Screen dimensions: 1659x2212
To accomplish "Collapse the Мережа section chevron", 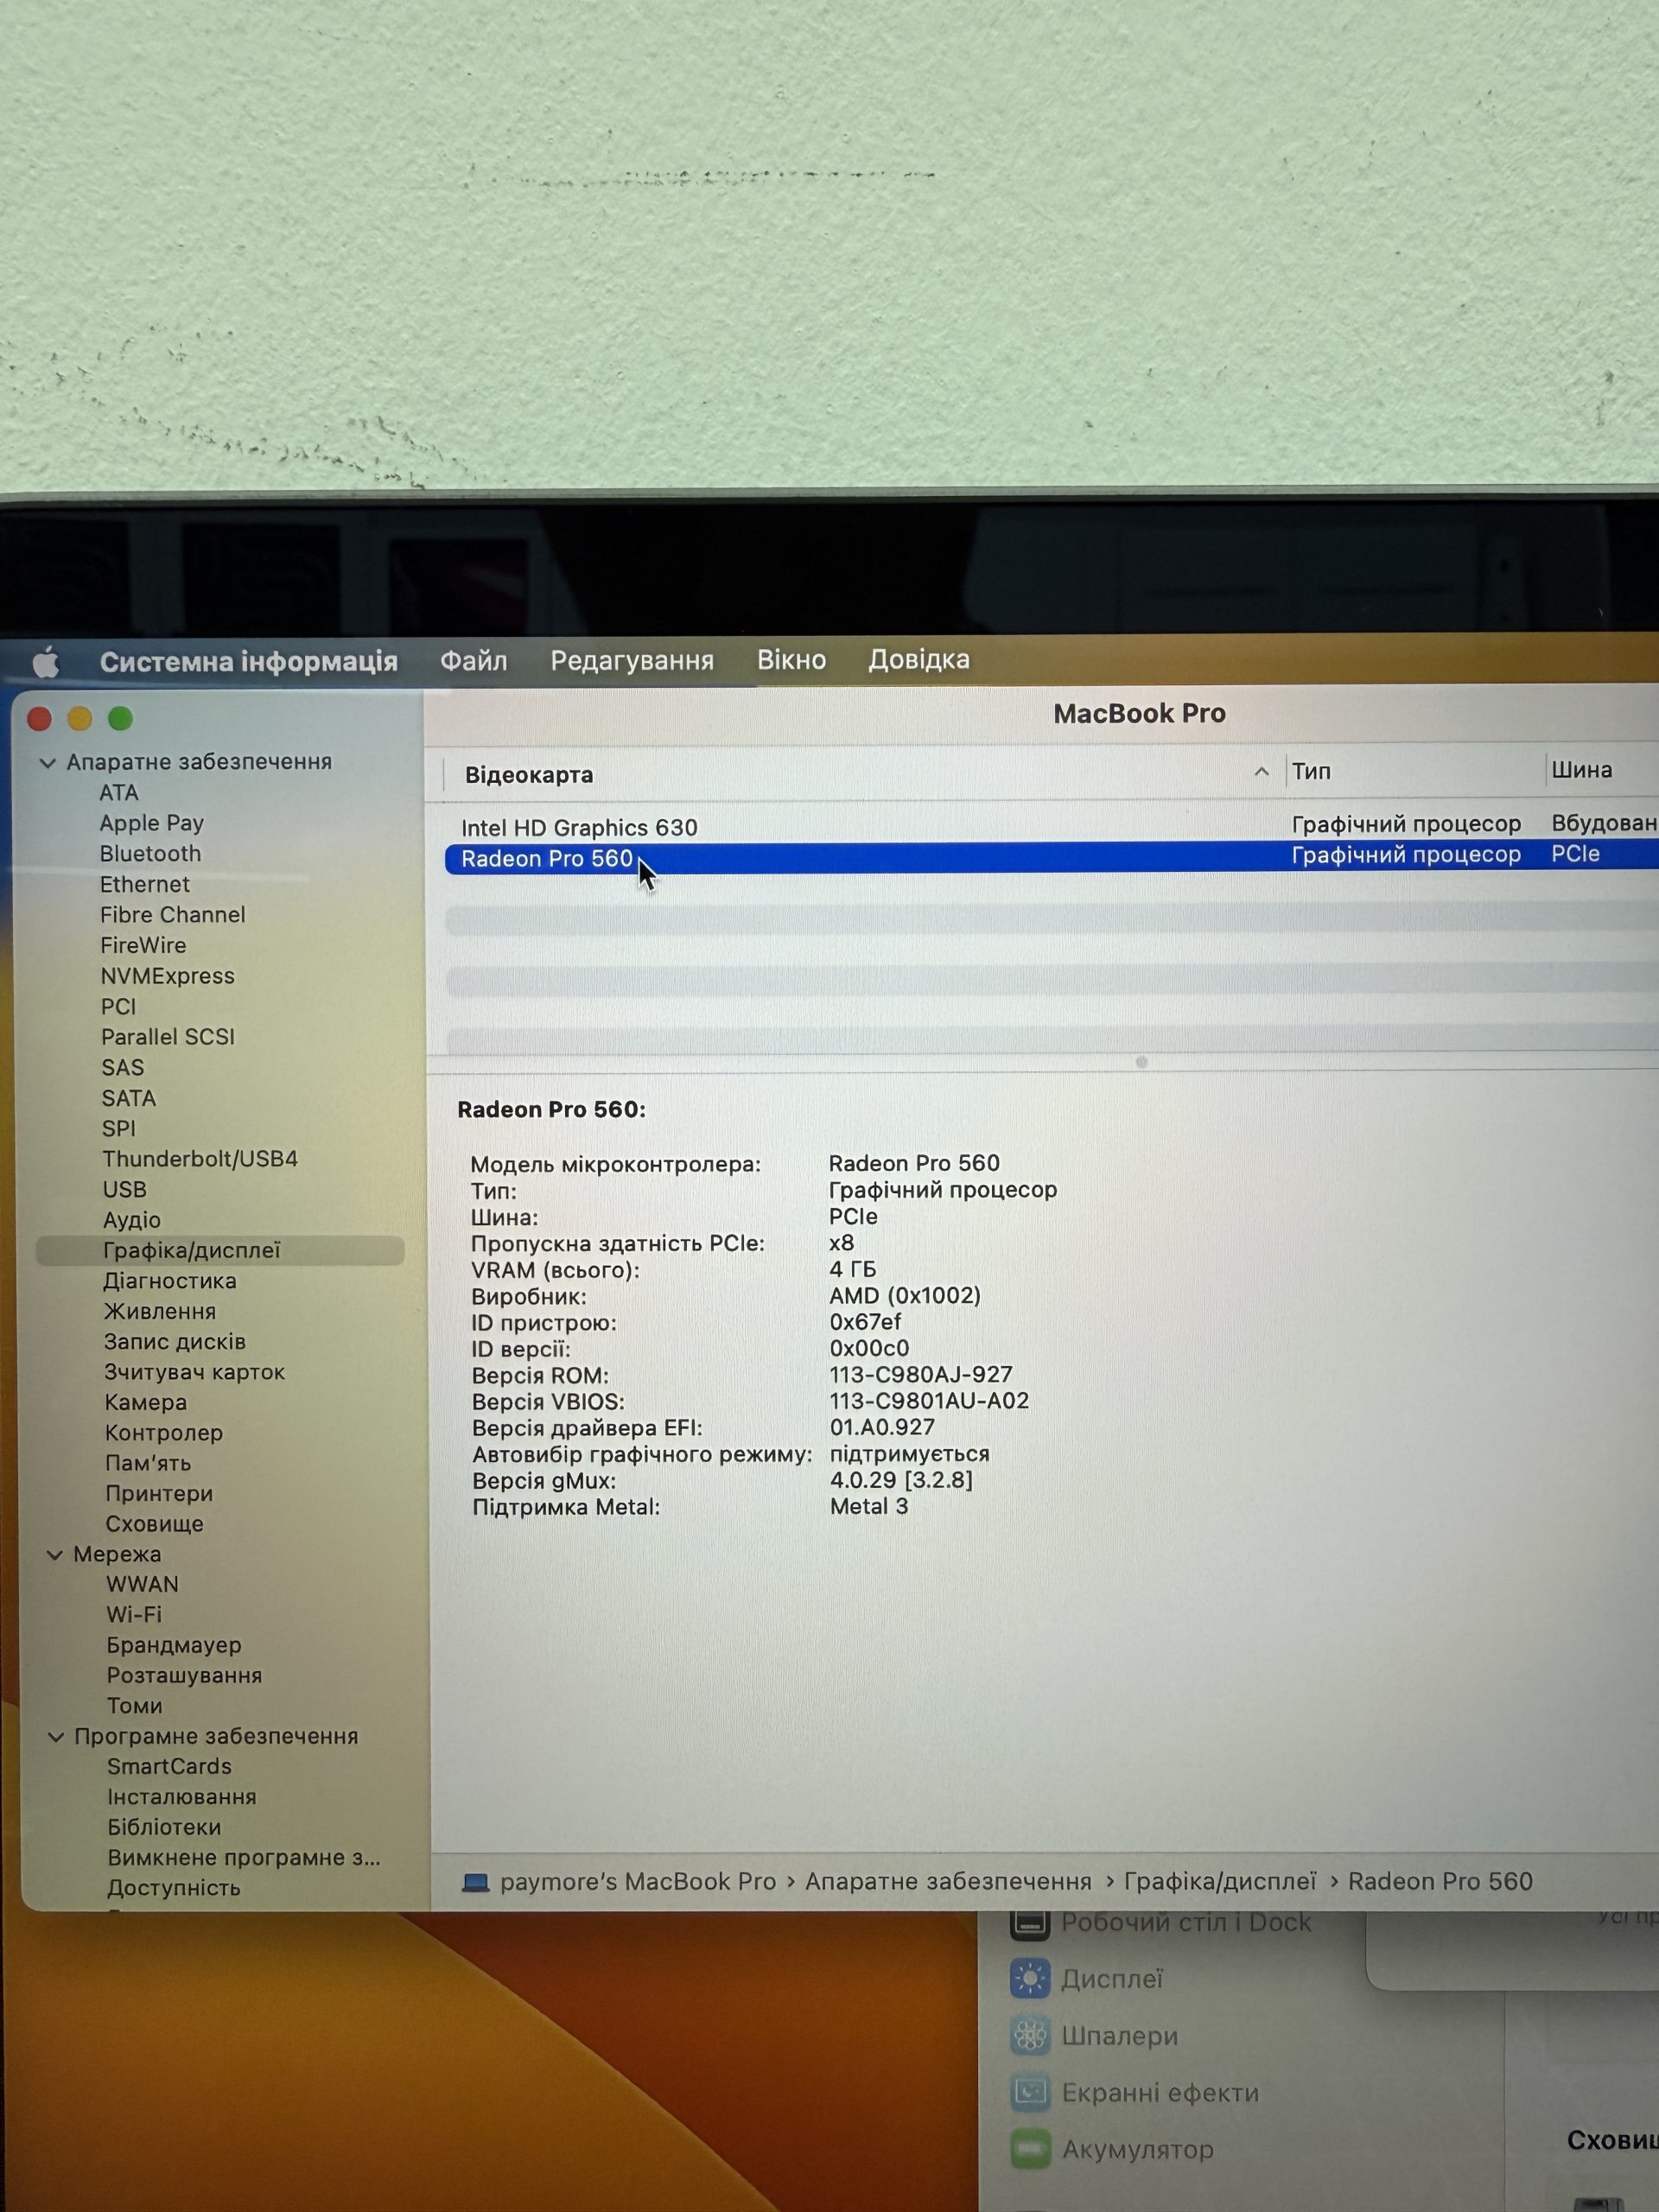I will 55,1555.
